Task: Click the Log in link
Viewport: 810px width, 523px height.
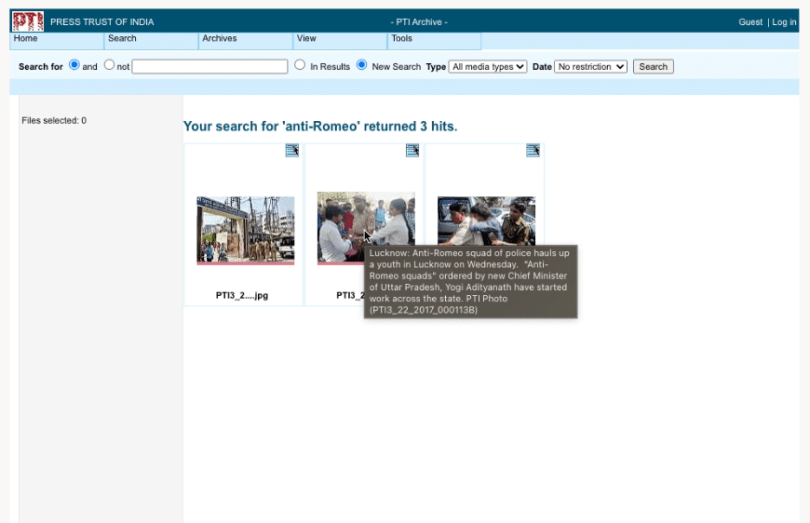Action: pos(784,22)
